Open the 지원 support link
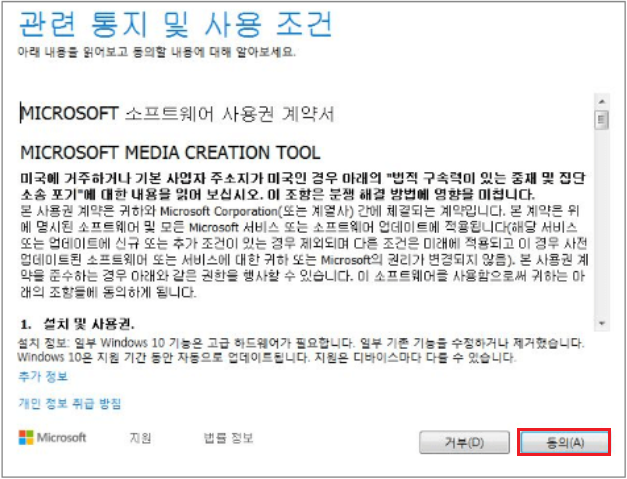627x479 pixels. [140, 438]
